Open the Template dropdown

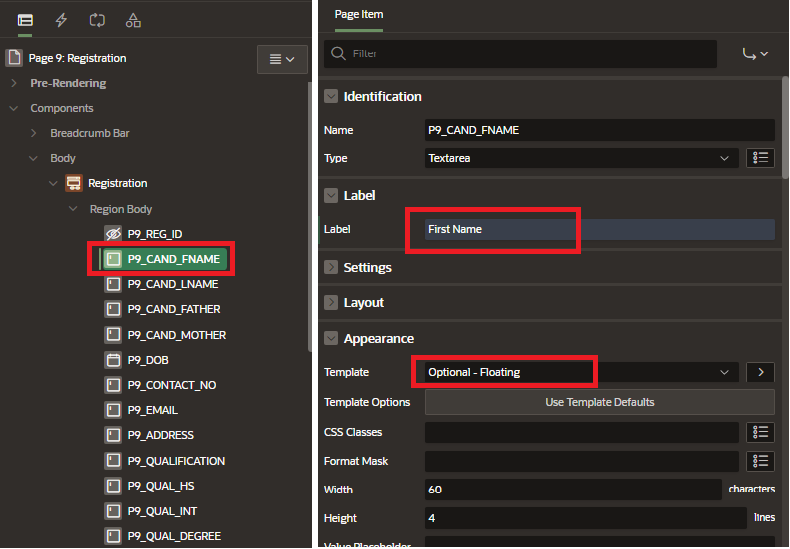click(x=582, y=372)
